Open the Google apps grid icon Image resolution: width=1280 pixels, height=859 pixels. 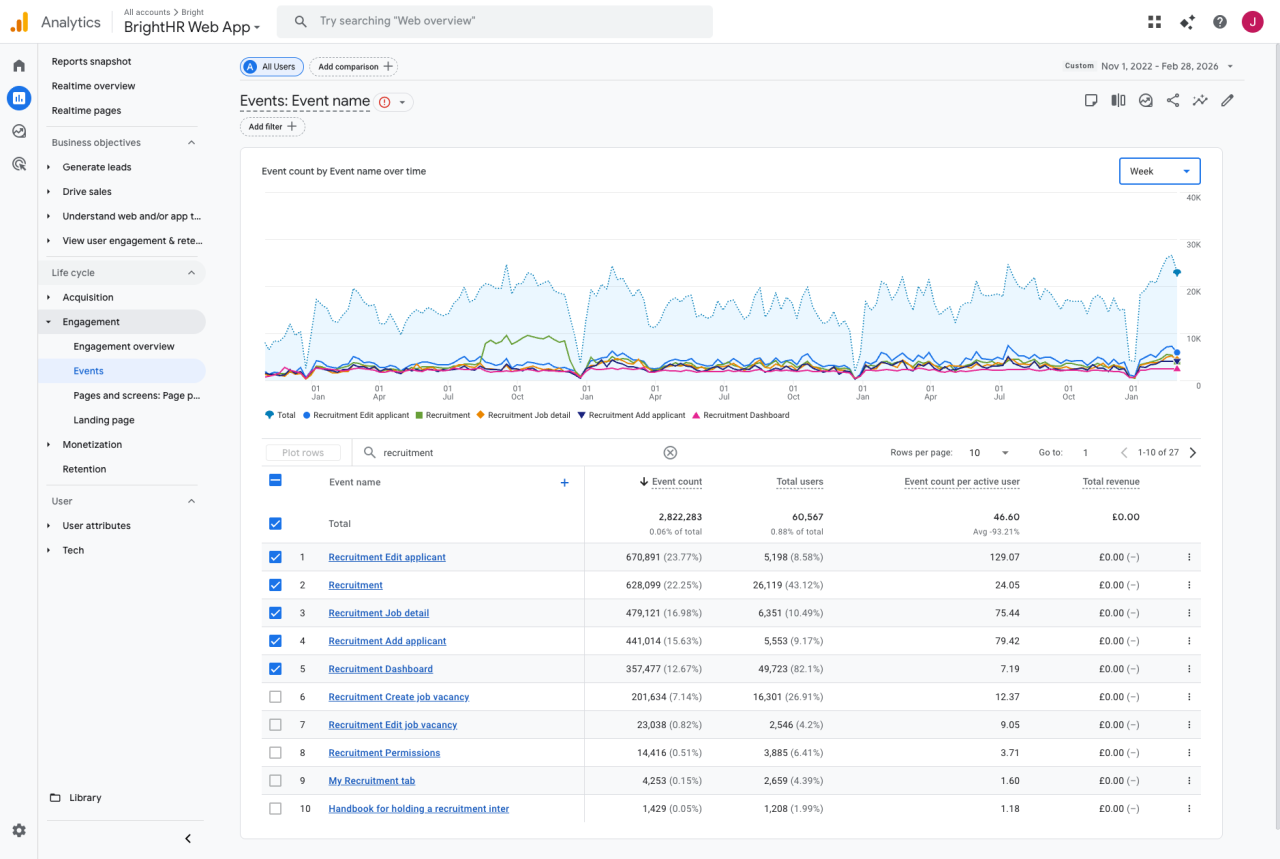point(1154,21)
